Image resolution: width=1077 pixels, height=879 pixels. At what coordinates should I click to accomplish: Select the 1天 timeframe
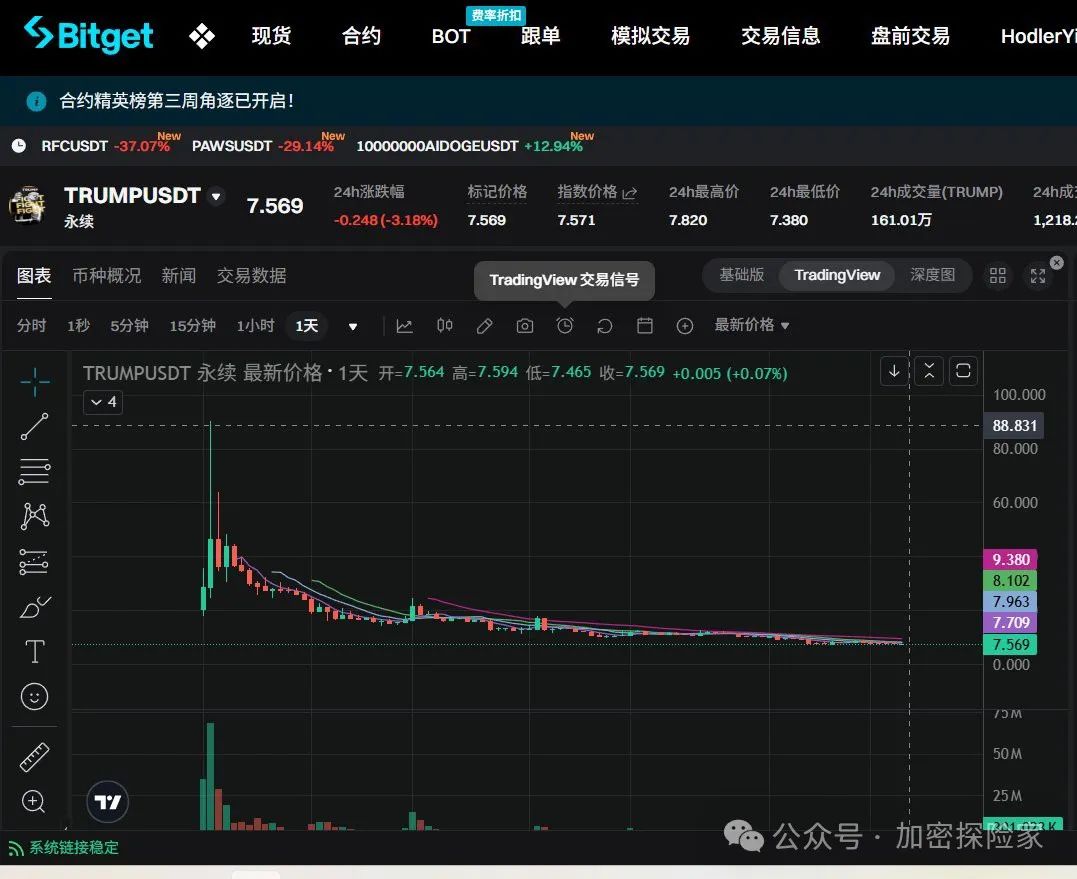point(307,326)
